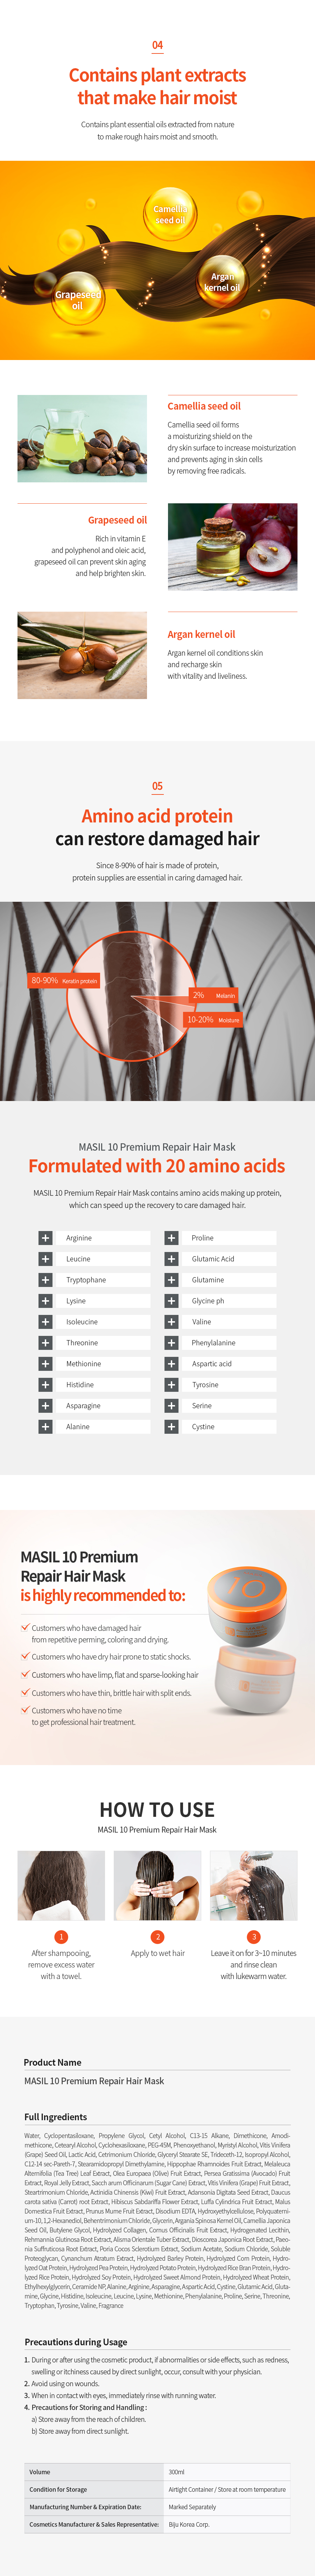Click the plus icon beside Leucine
The width and height of the screenshot is (315, 2576).
click(x=45, y=1259)
